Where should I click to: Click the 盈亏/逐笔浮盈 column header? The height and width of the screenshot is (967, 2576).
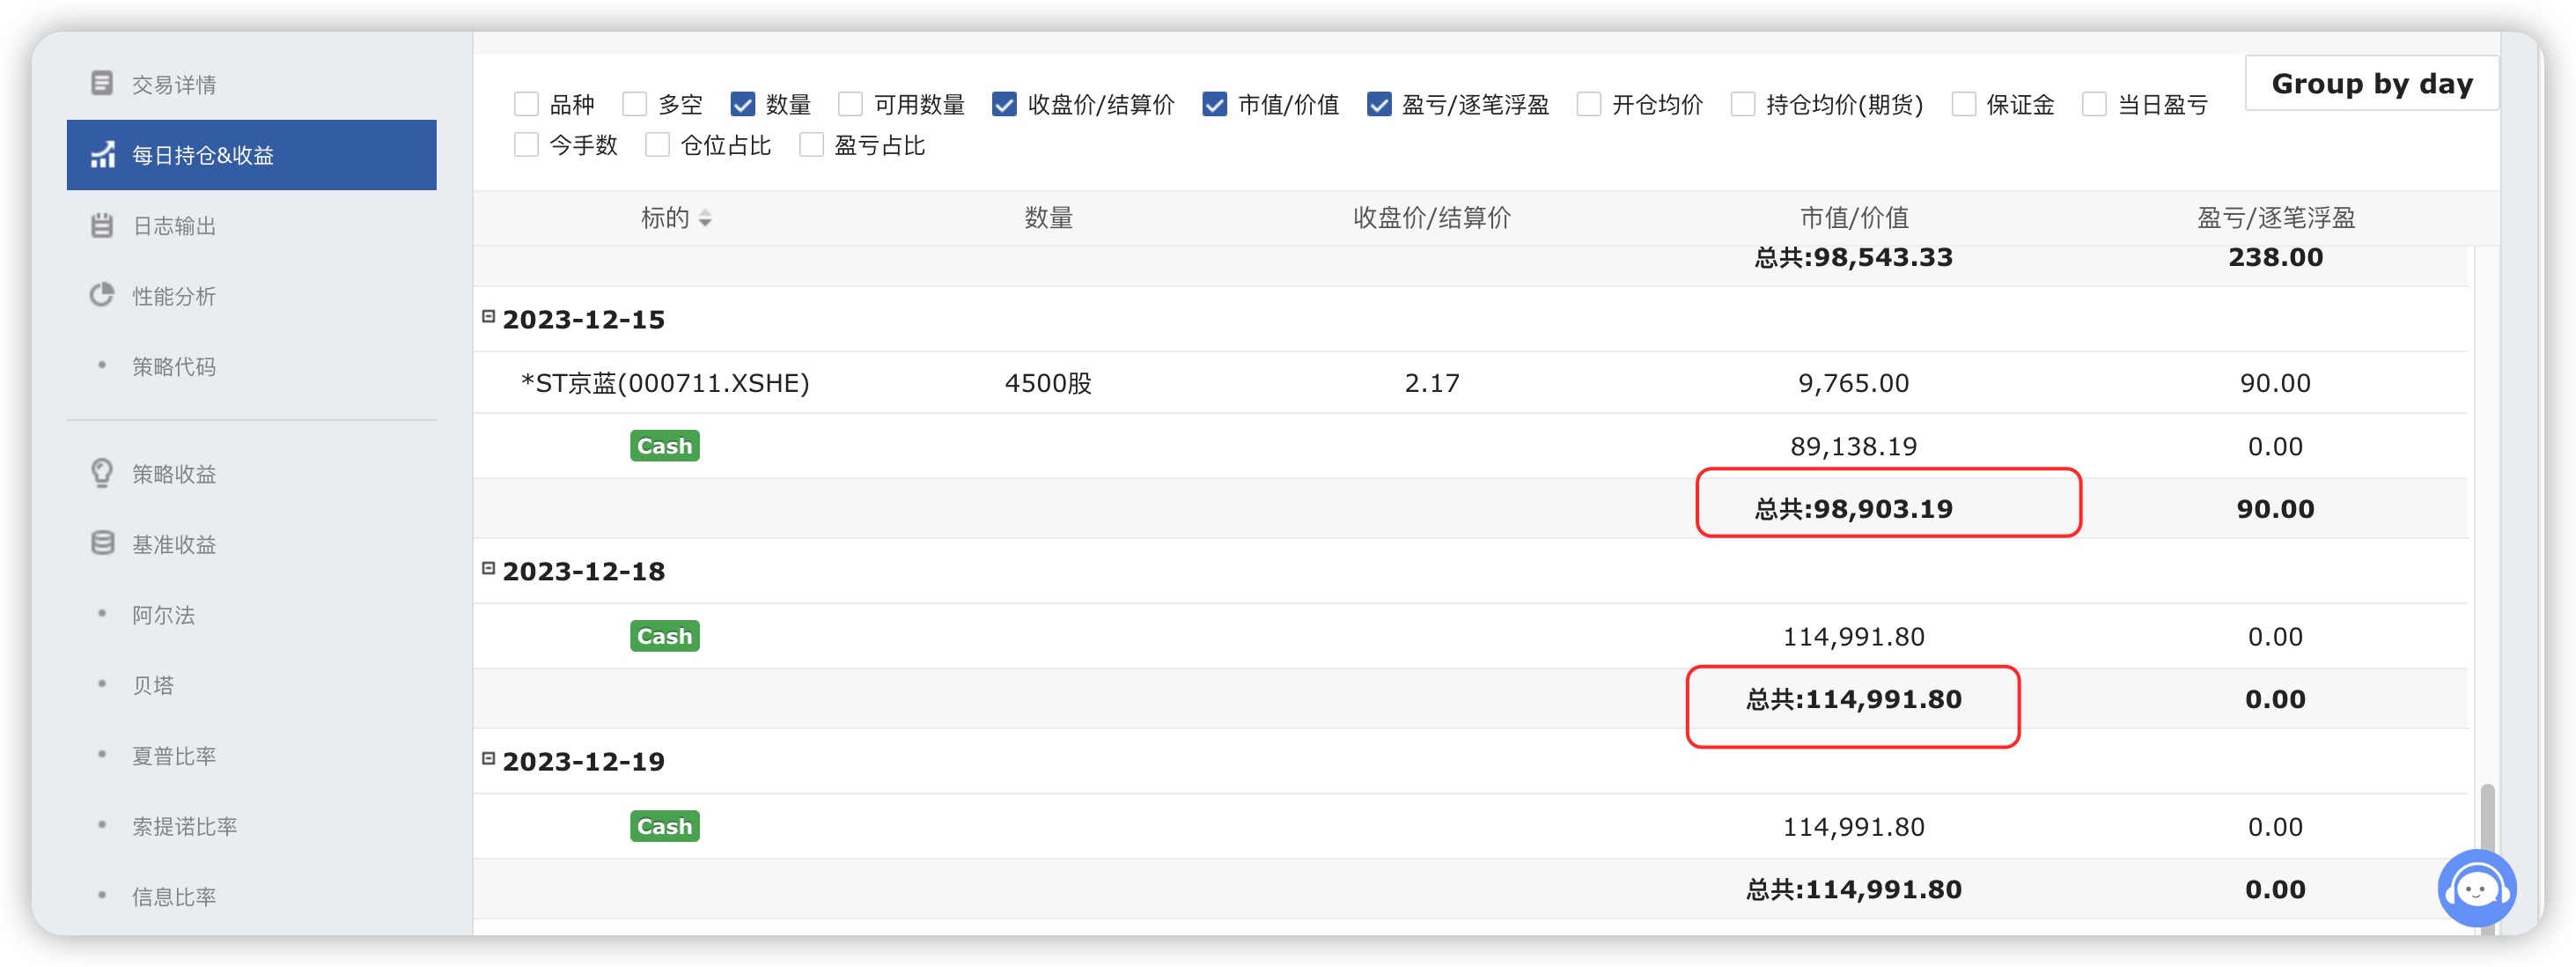[2275, 218]
